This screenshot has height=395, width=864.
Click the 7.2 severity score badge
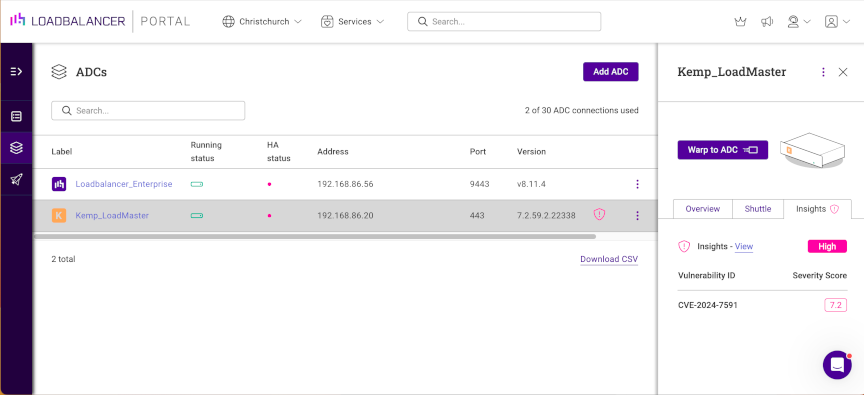pyautogui.click(x=835, y=305)
